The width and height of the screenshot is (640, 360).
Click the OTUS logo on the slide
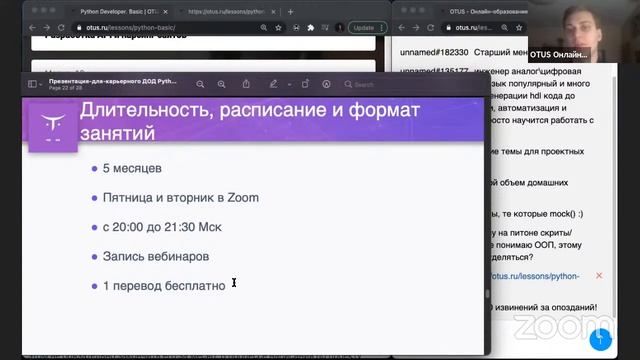53,127
